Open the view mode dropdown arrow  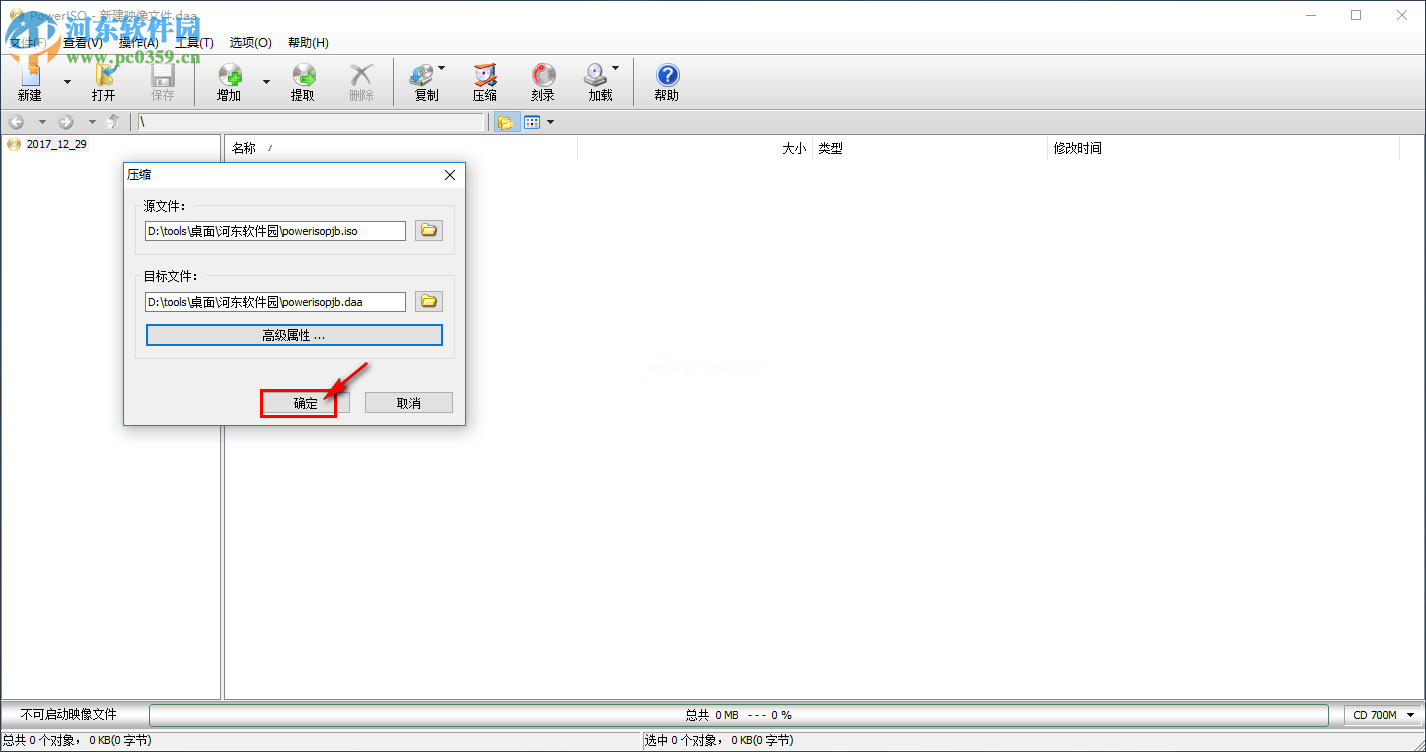pos(550,122)
